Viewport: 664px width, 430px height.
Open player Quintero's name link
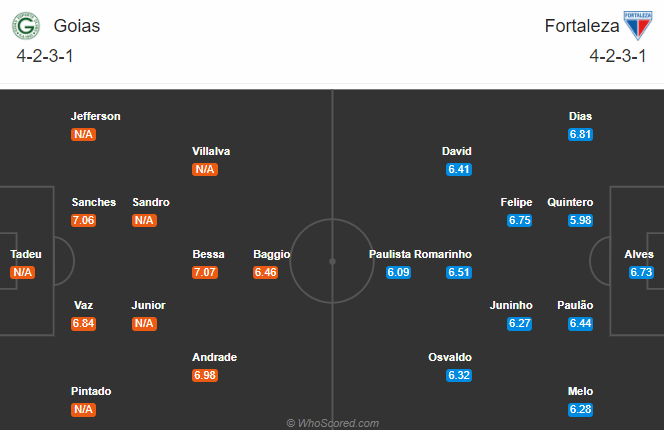(570, 202)
